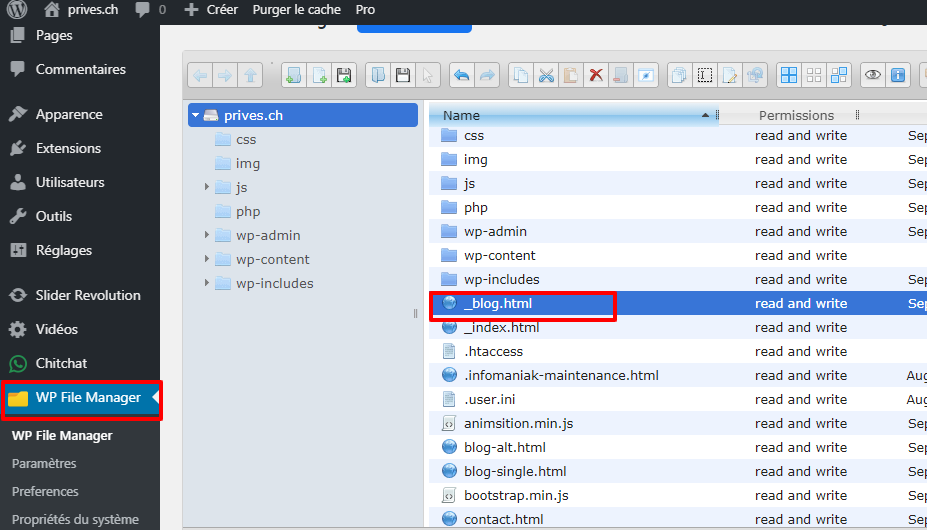927x530 pixels.
Task: Expand the wp-content folder in tree
Action: point(206,259)
